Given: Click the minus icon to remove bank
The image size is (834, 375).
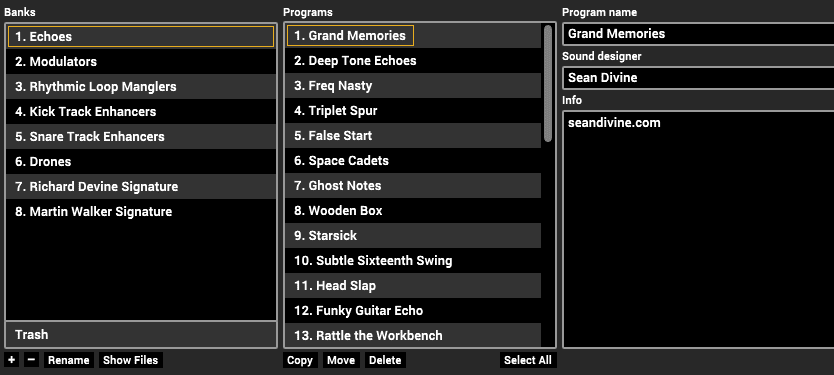Looking at the screenshot, I should [31, 360].
